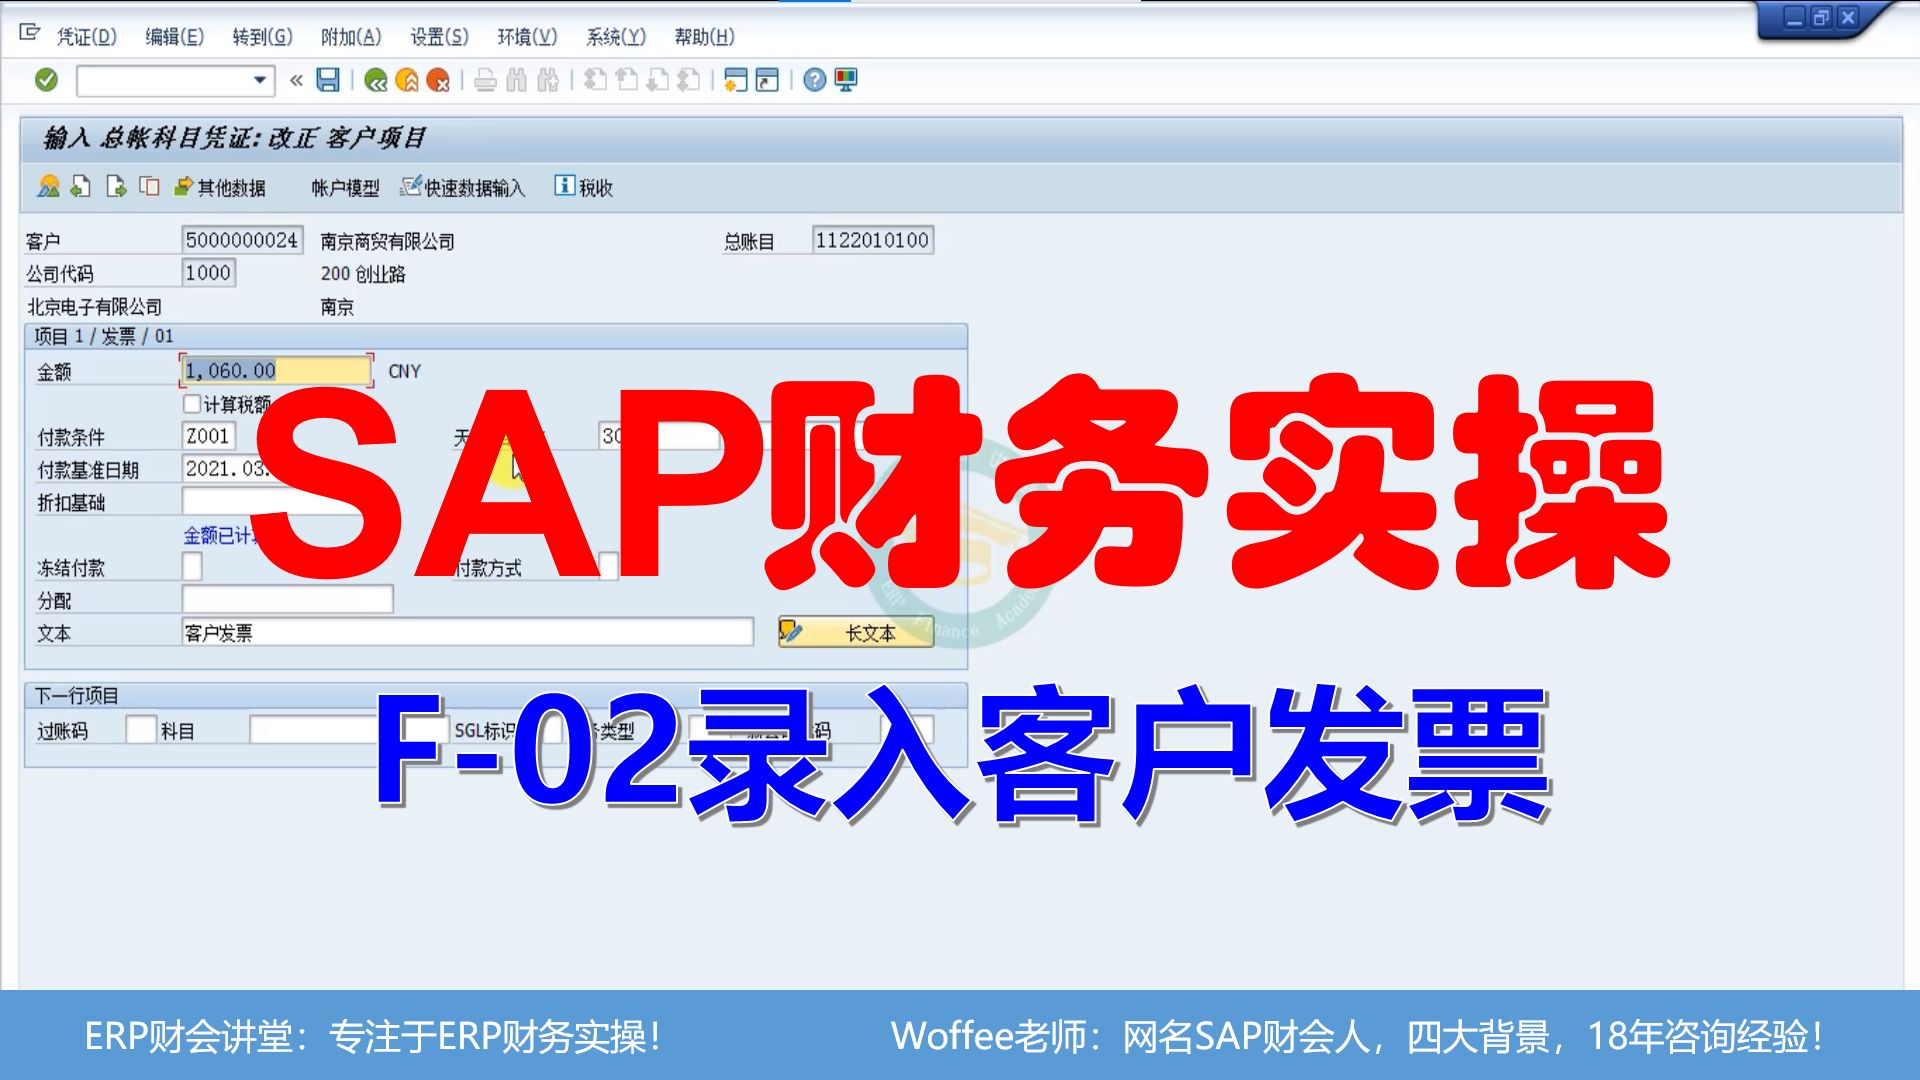Click the 总账目 field 1122010100
Image resolution: width=1920 pixels, height=1080 pixels.
[x=873, y=240]
